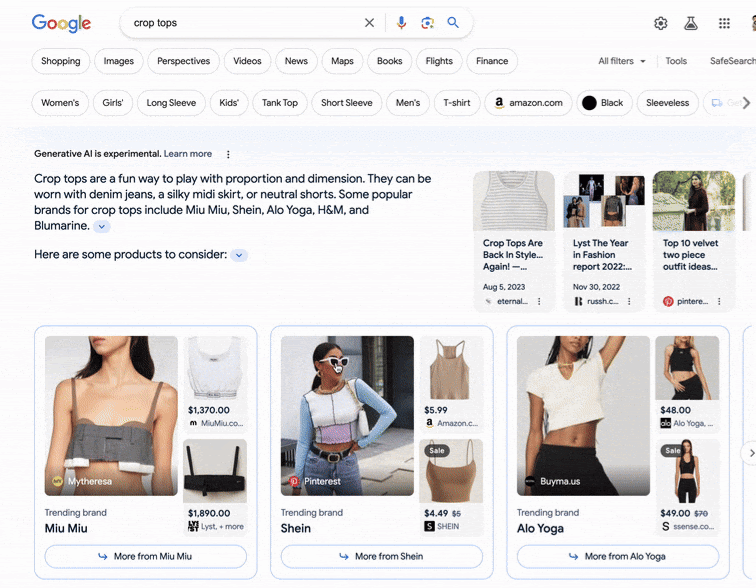Screen dimensions: 756x588
Task: Select the Long Sleeve filter chip
Action: tap(171, 103)
